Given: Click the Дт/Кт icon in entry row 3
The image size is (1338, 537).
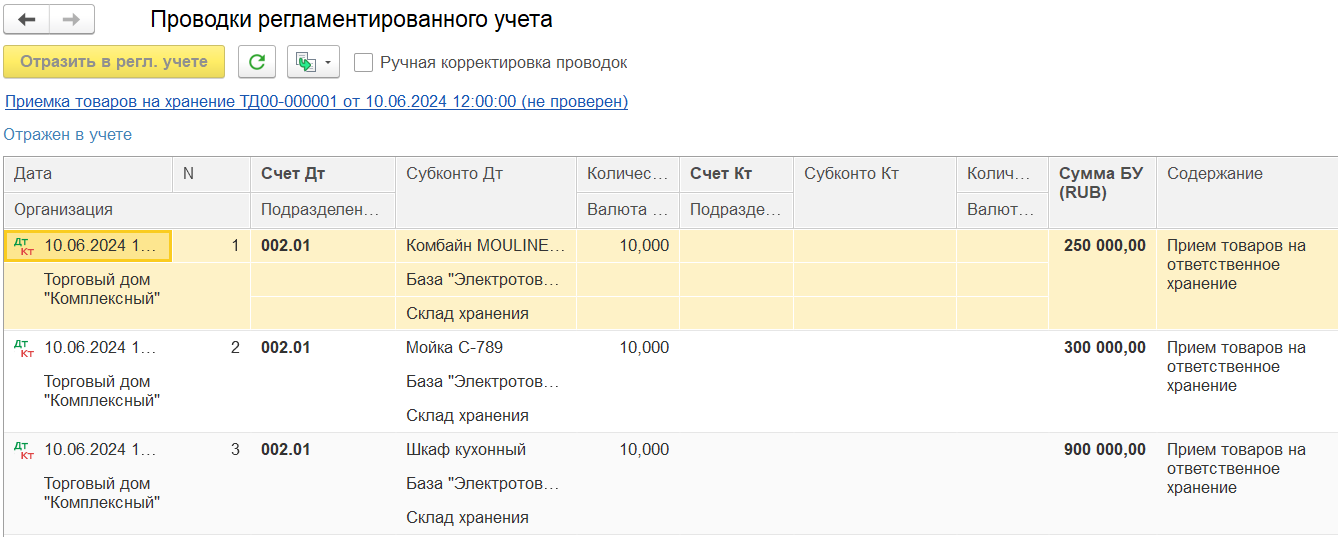Looking at the screenshot, I should [x=26, y=450].
